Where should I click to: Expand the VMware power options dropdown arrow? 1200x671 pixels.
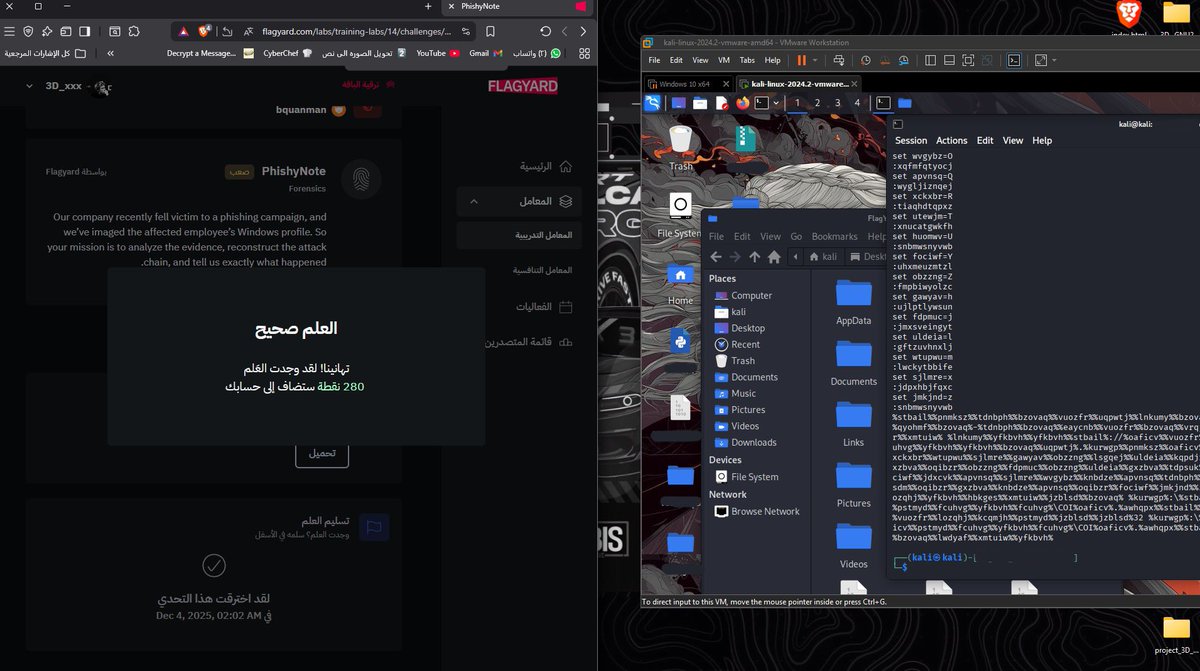coord(815,61)
